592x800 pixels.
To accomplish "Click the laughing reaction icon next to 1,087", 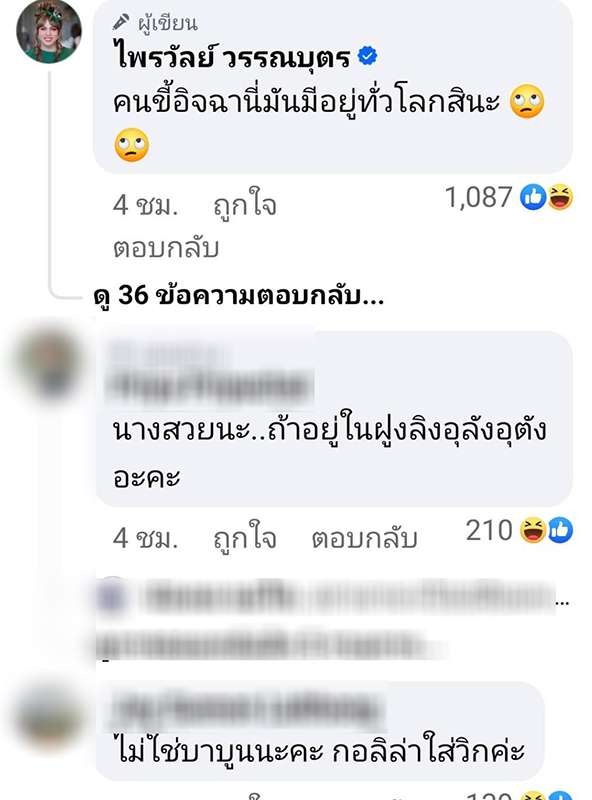I will 560,197.
